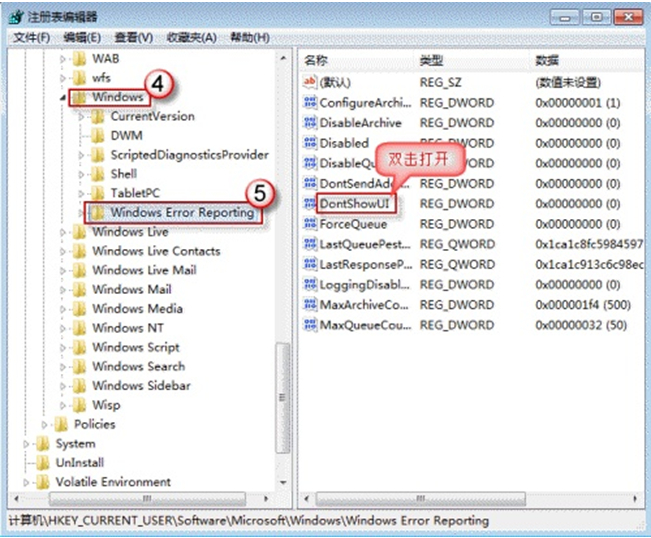
Task: Click the ForceQueue value icon
Action: [x=310, y=224]
